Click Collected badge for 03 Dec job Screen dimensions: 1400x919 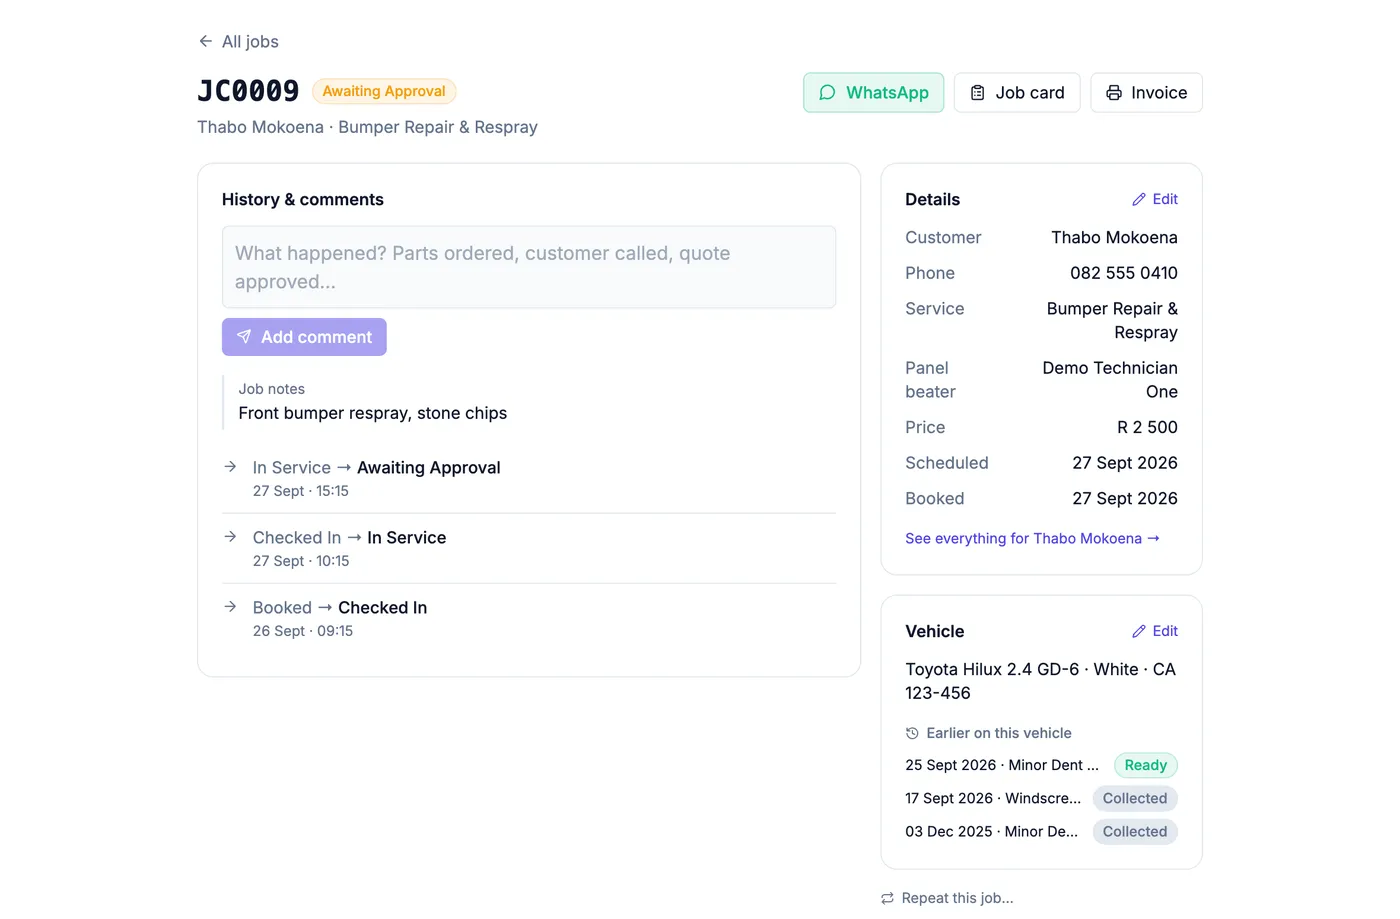pyautogui.click(x=1135, y=831)
